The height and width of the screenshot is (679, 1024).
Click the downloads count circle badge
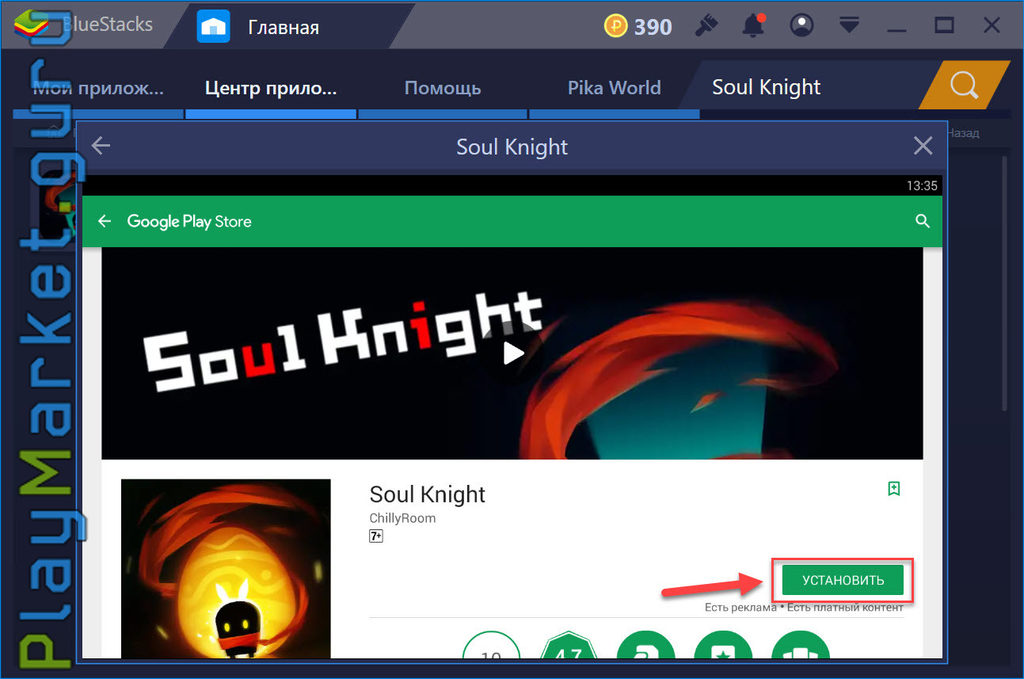tap(491, 645)
